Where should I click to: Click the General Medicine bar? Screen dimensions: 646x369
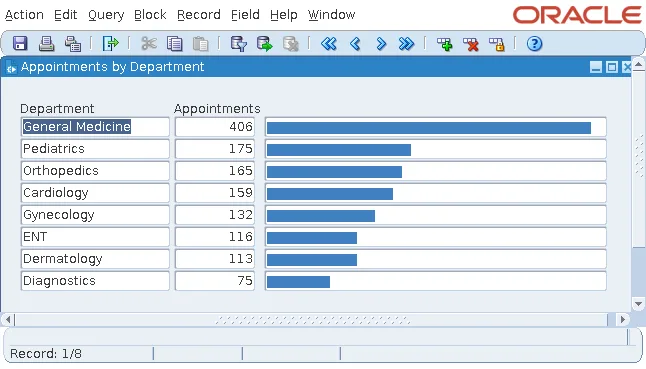(429, 128)
